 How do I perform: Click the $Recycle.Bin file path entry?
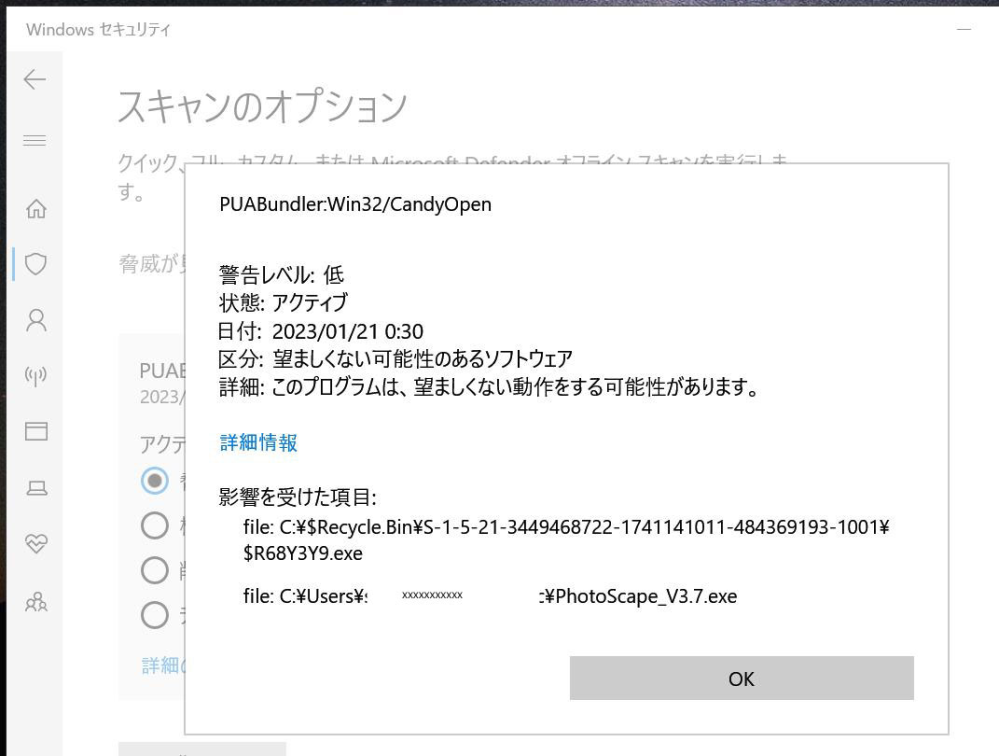point(566,540)
